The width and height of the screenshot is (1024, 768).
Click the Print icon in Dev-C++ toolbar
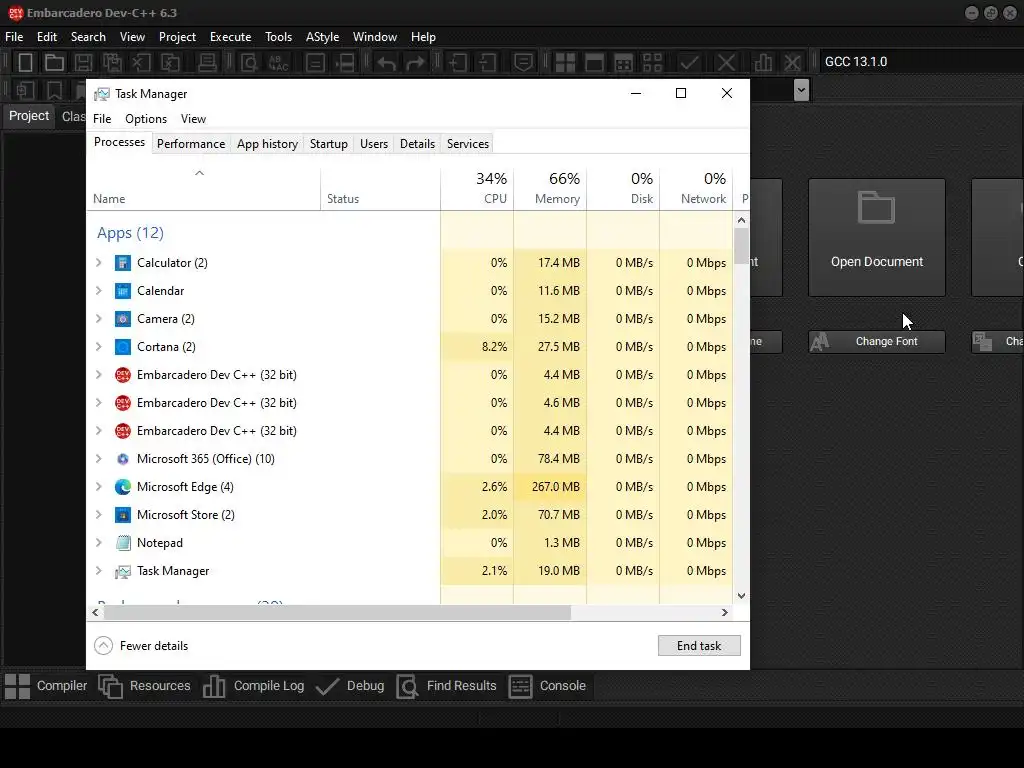[207, 63]
